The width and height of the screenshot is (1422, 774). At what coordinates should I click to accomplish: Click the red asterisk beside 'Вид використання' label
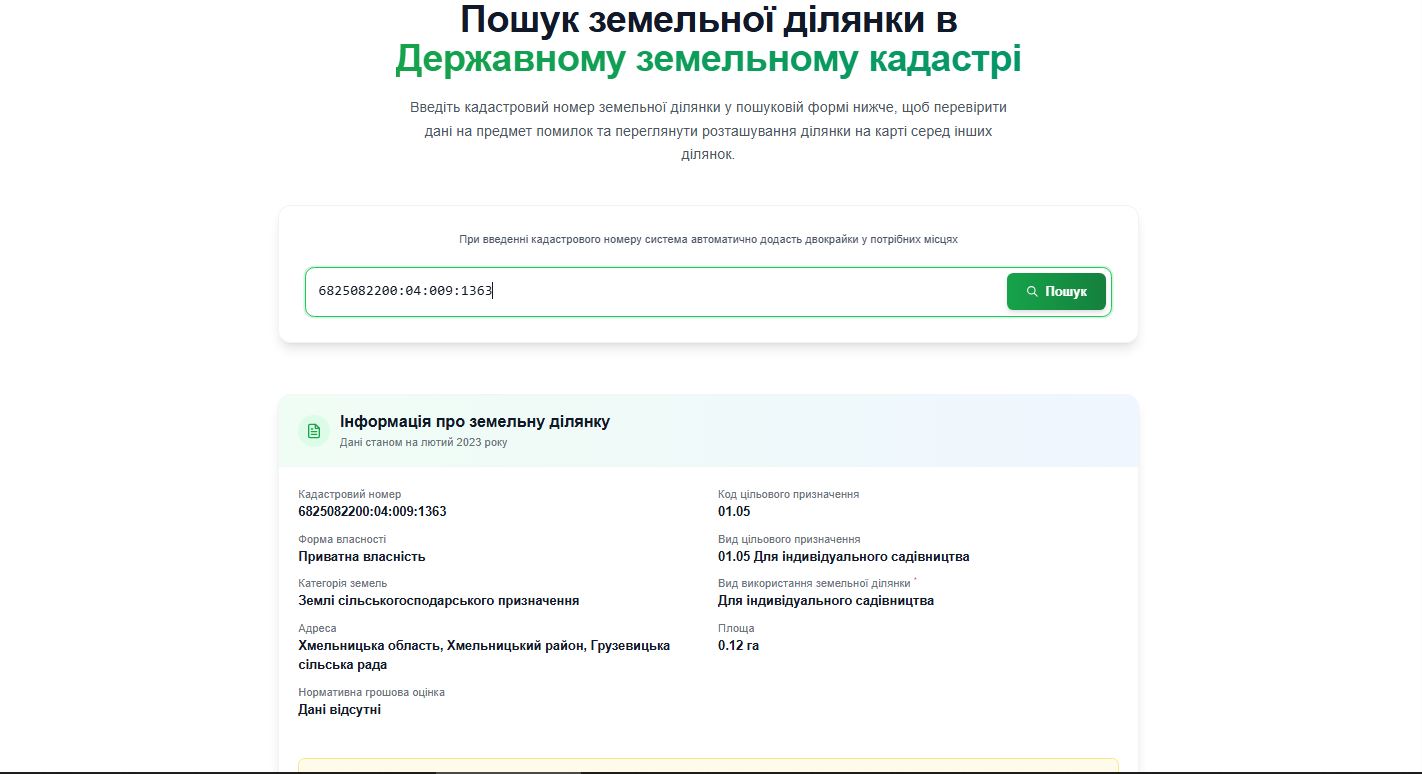click(915, 580)
